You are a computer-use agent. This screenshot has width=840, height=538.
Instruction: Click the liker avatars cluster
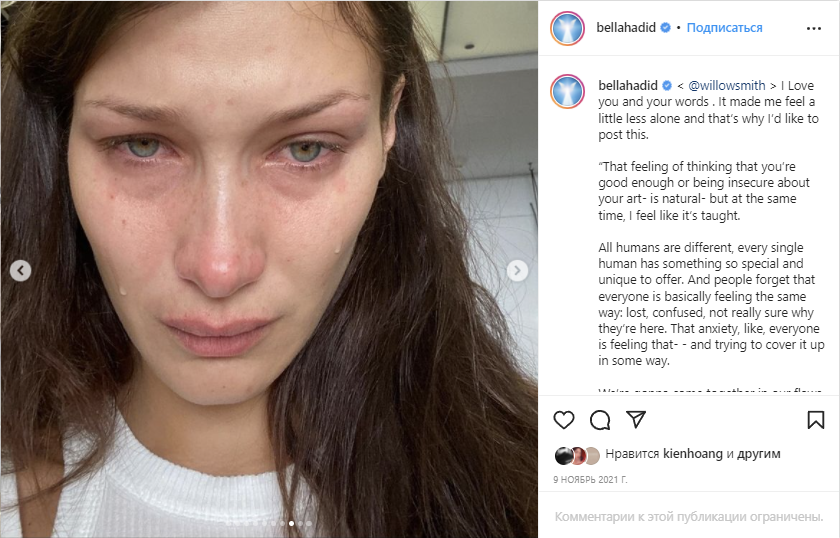tap(577, 455)
